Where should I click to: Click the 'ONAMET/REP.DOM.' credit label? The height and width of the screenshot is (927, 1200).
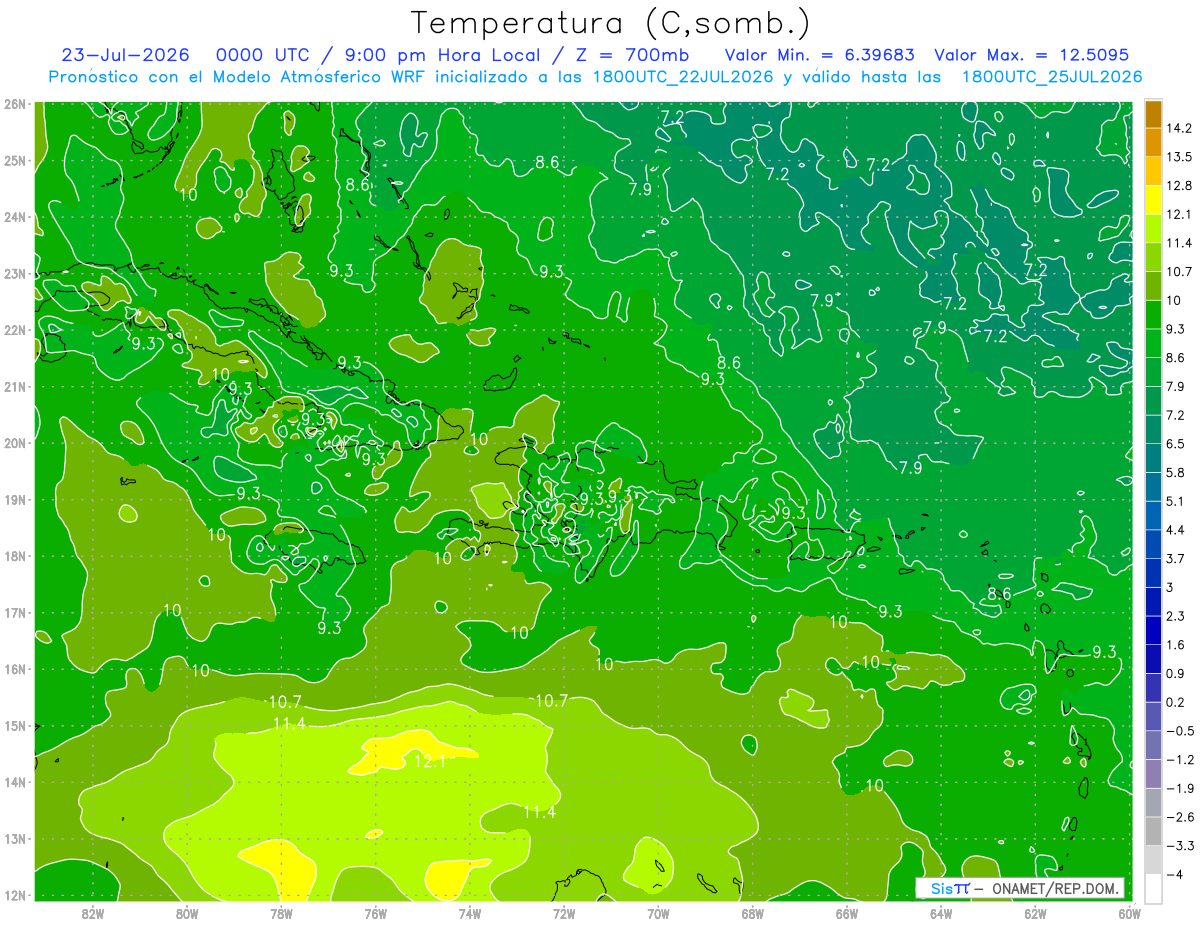(1056, 888)
